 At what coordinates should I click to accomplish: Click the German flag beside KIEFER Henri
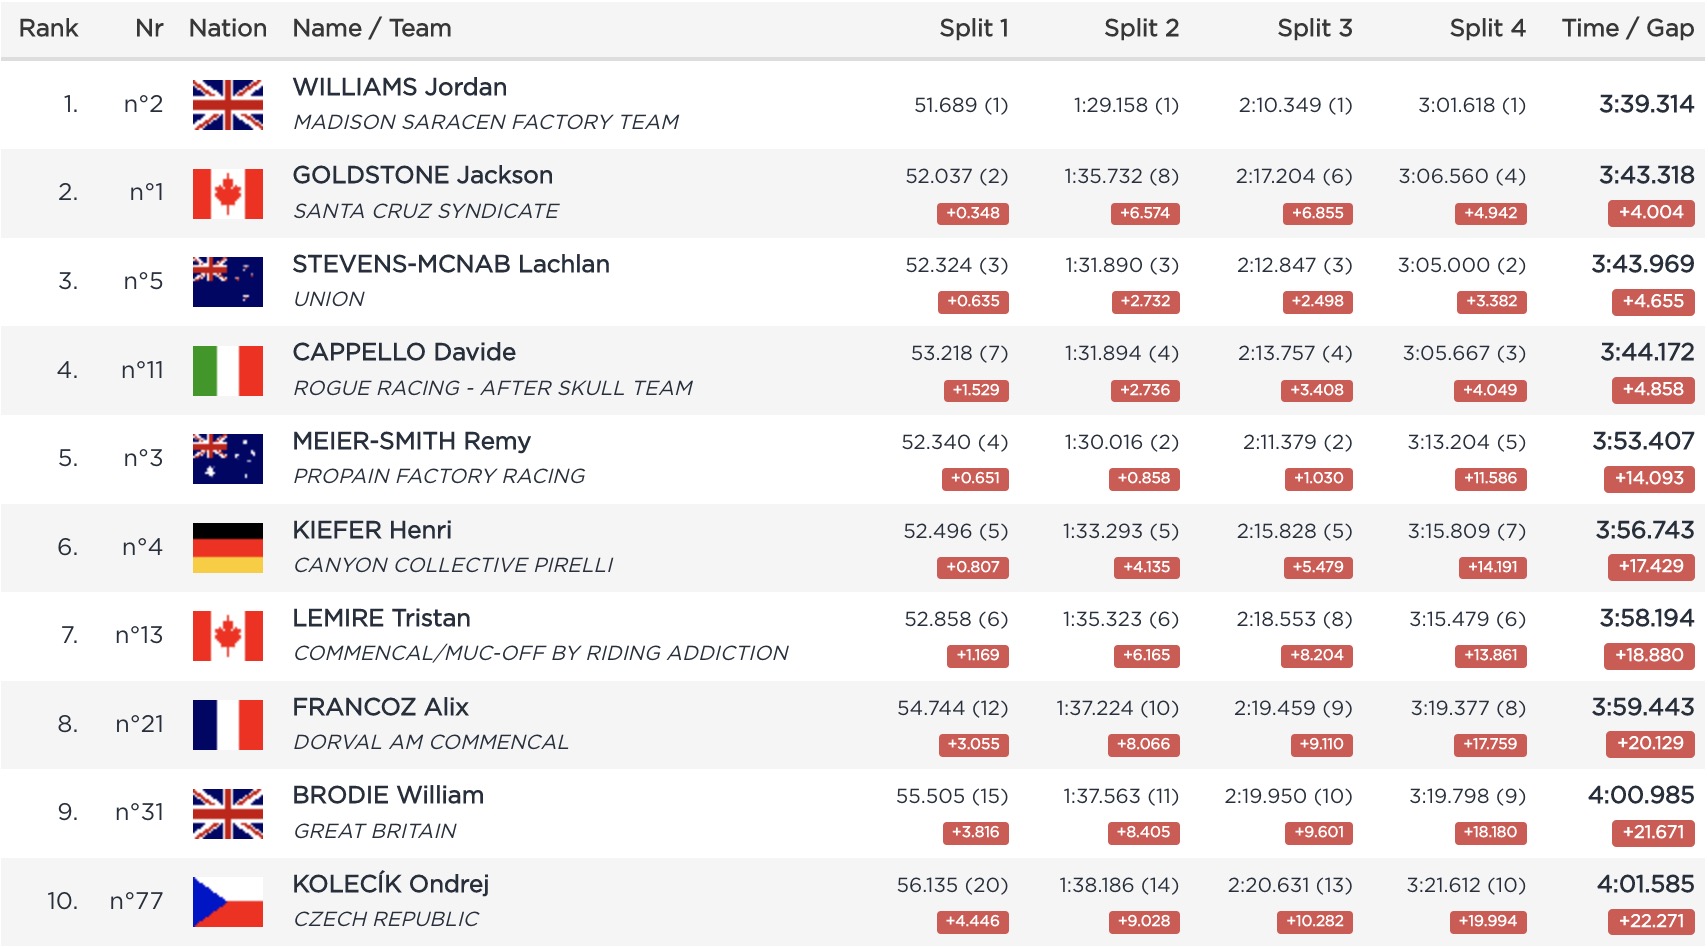[228, 548]
